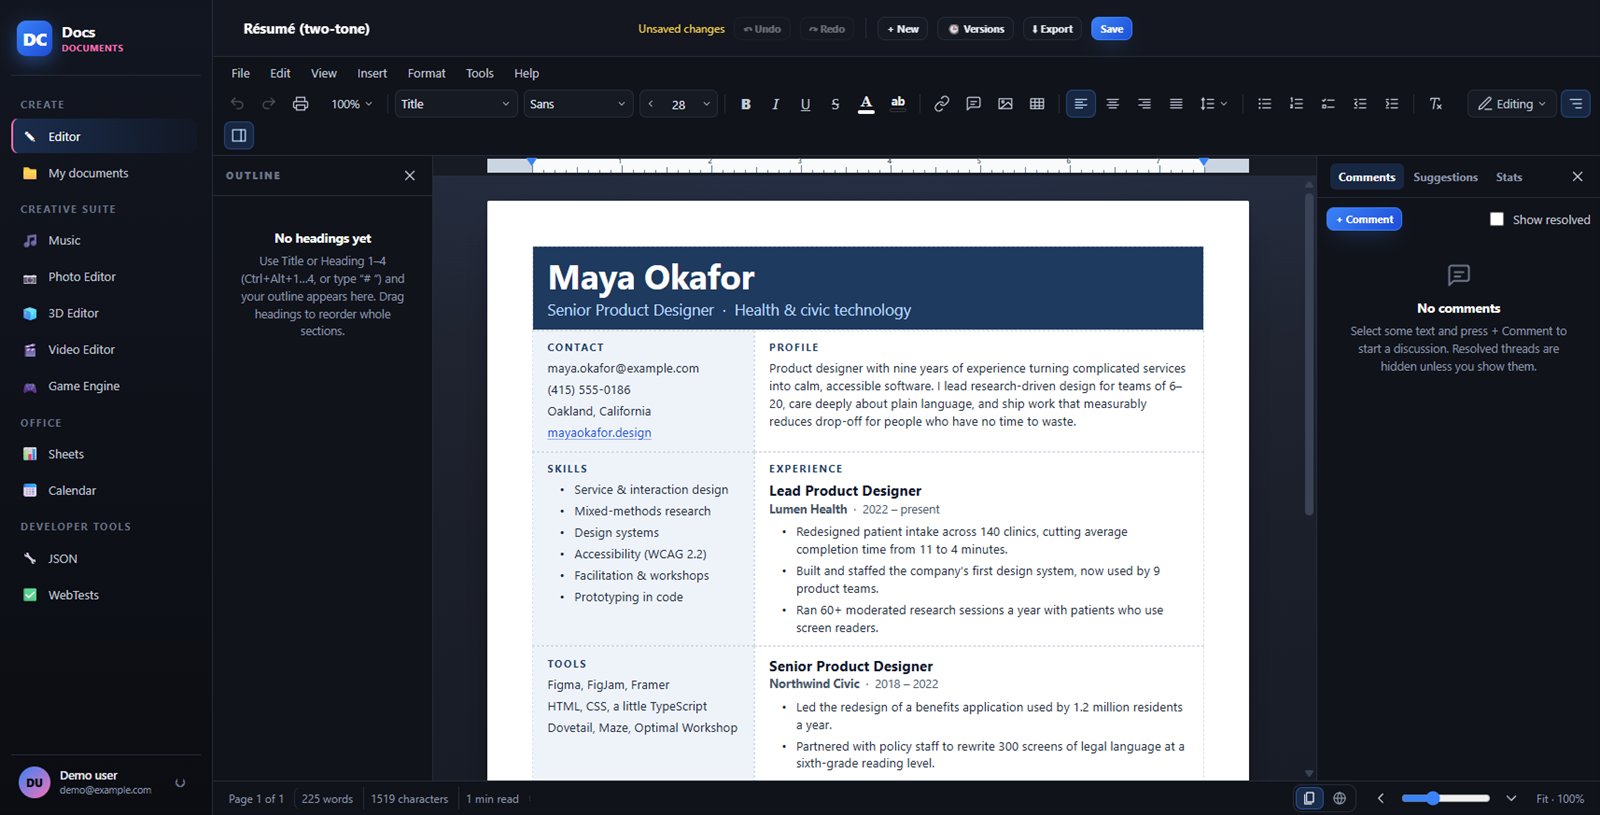Apply bold formatting
1600x815 pixels.
click(745, 104)
